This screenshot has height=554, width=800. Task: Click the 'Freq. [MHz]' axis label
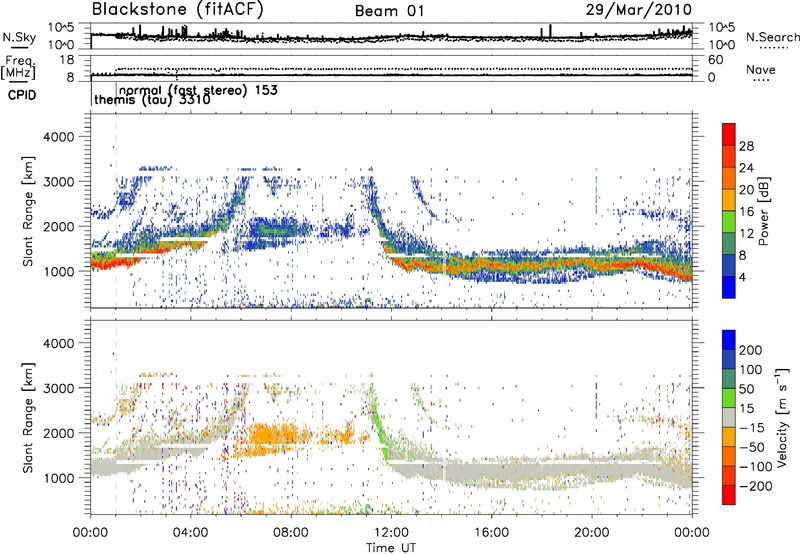18,68
